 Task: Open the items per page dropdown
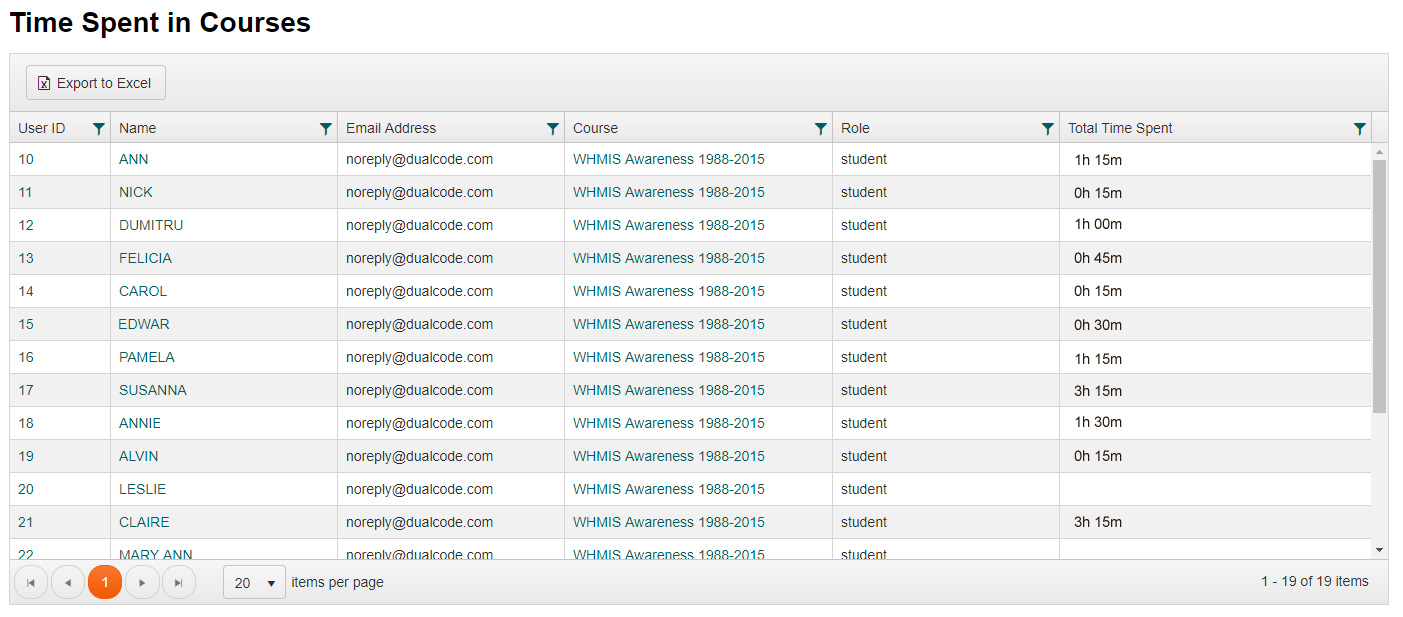[254, 582]
